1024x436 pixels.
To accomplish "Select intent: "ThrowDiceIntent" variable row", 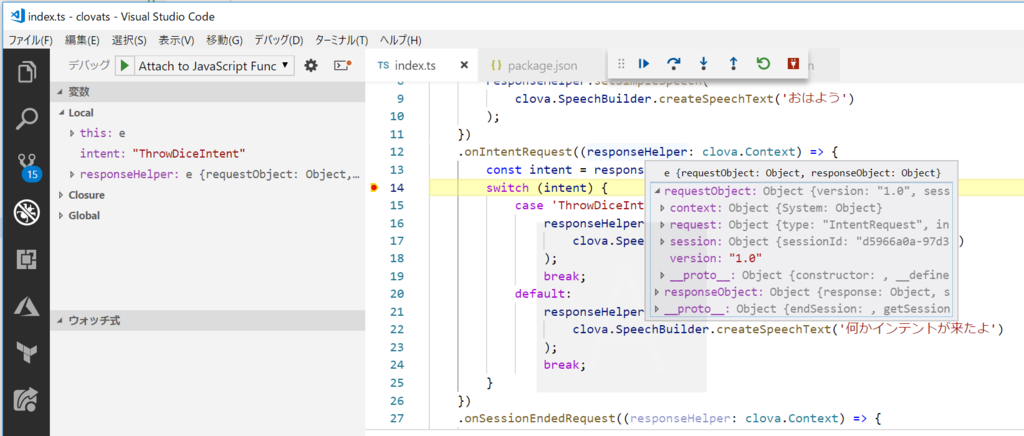I will click(x=207, y=154).
